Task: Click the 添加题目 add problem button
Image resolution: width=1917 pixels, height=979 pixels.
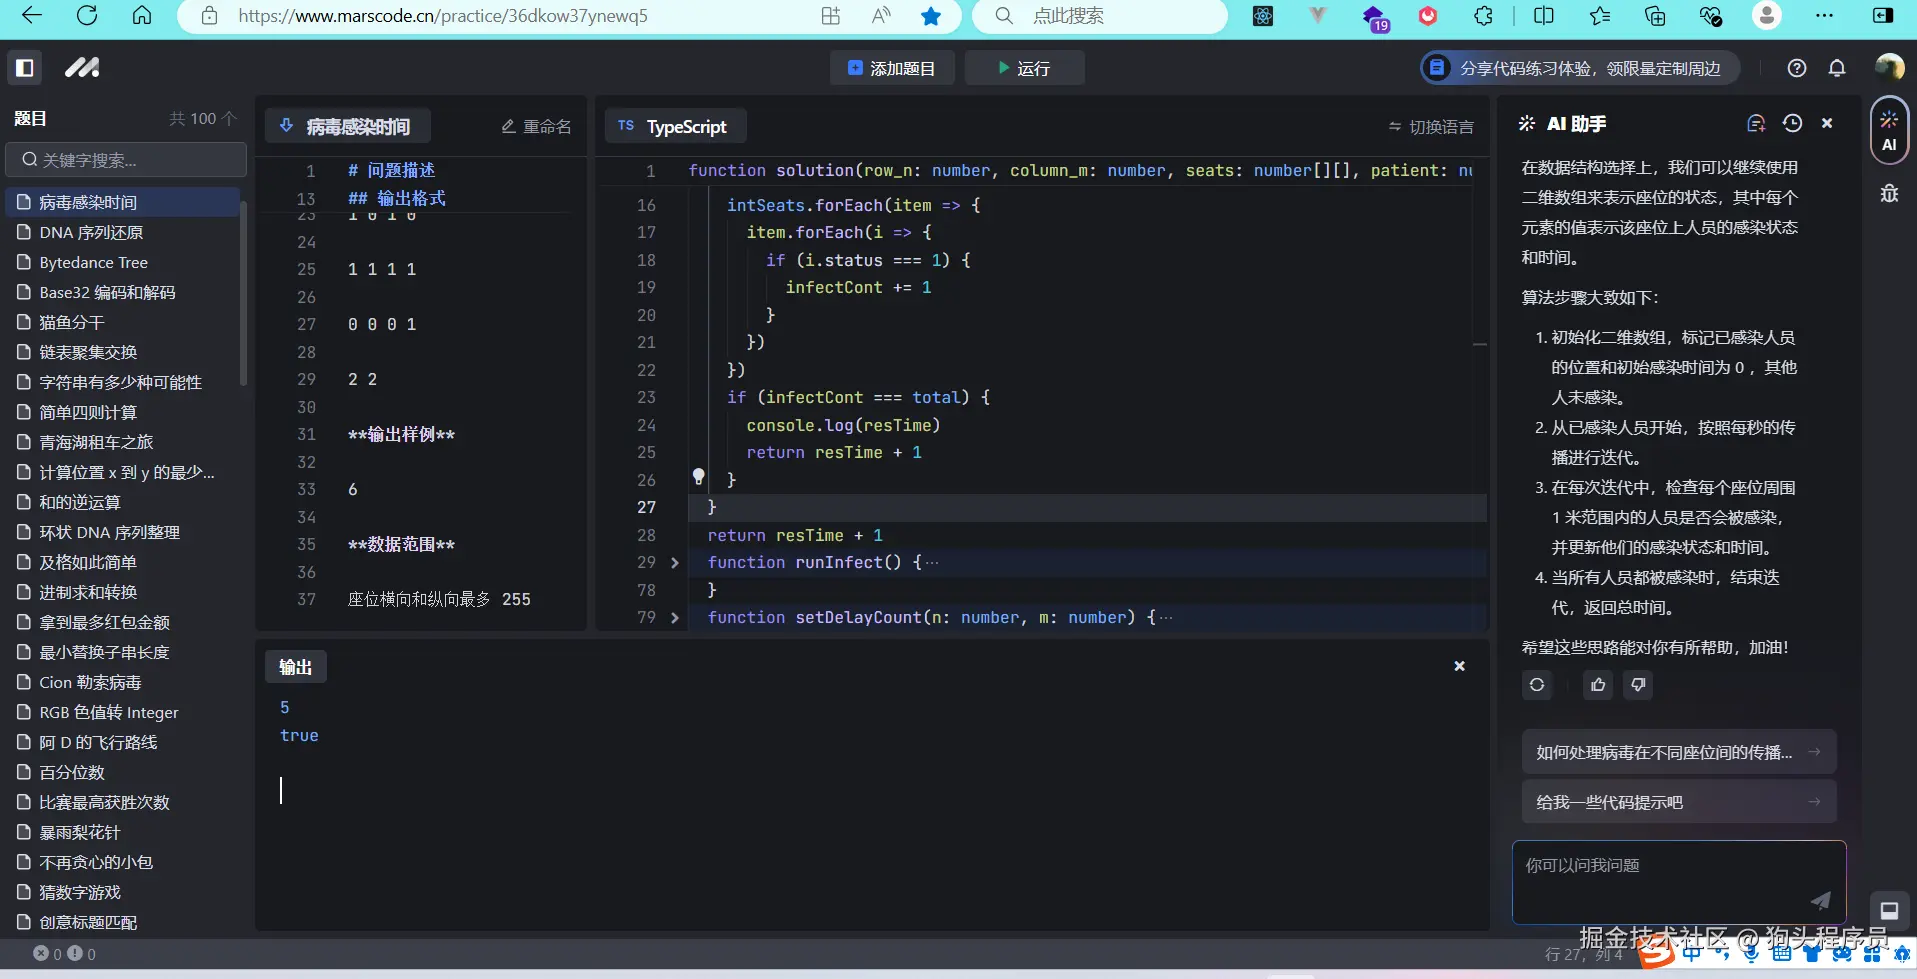Action: click(891, 68)
